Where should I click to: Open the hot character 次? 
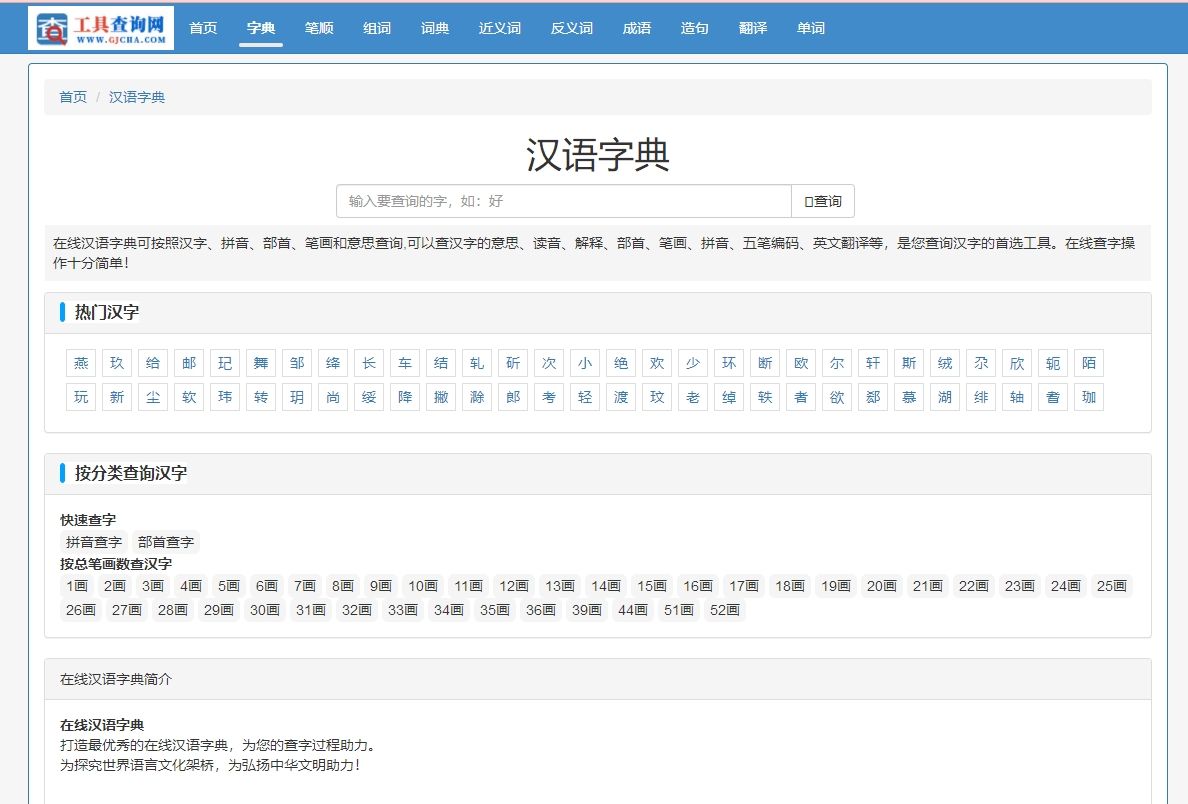coord(549,363)
